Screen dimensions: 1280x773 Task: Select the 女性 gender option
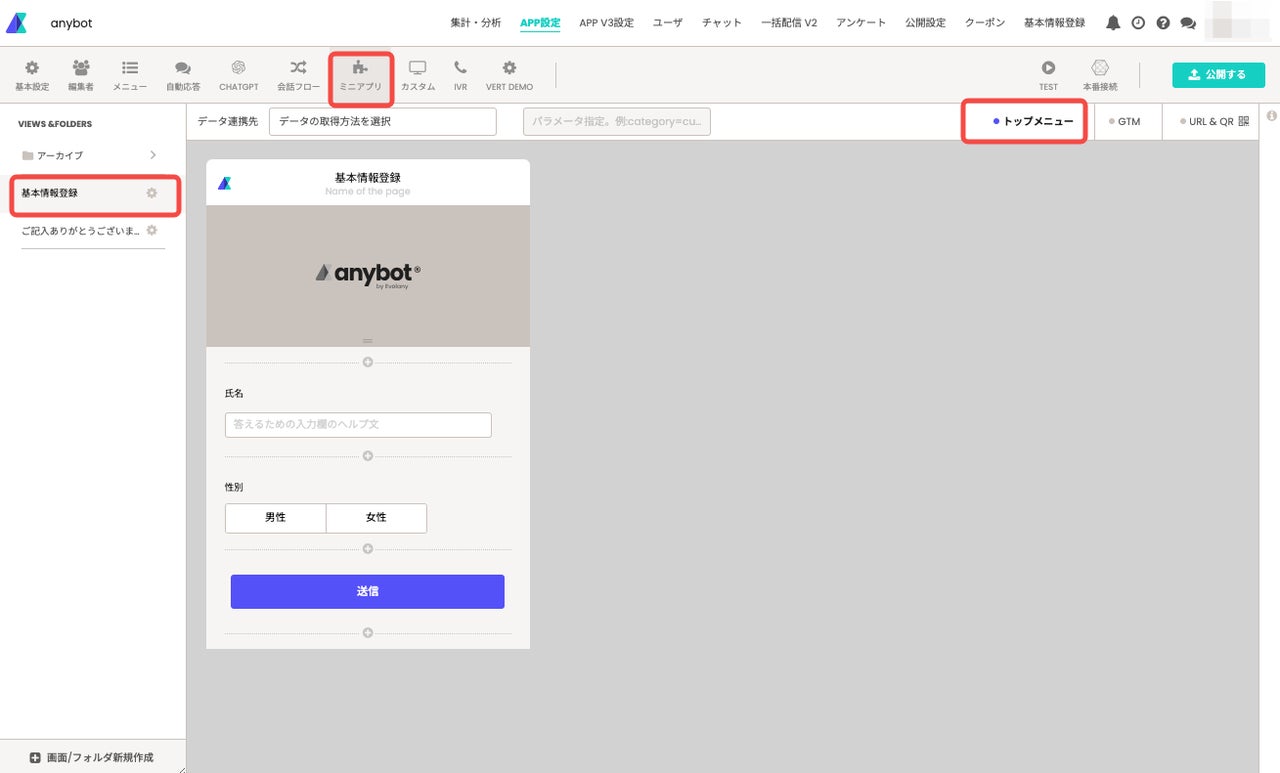[x=376, y=518]
